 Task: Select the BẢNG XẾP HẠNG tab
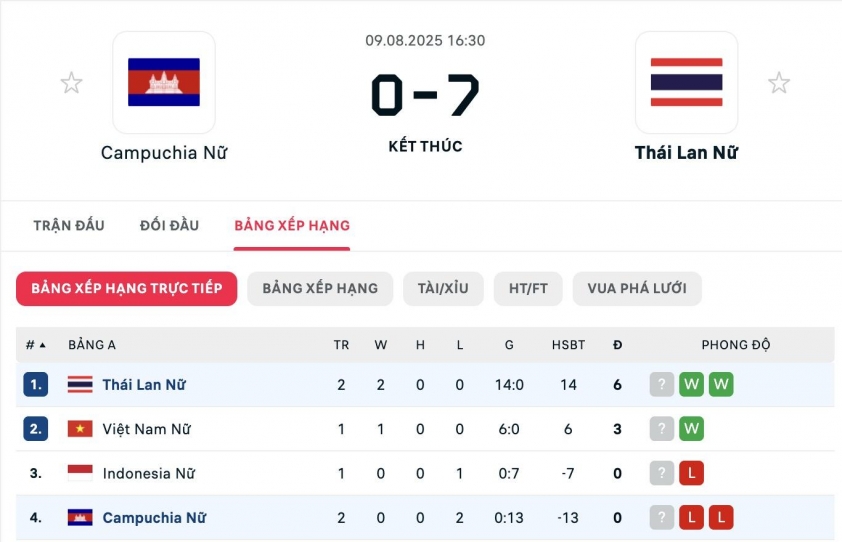[292, 225]
